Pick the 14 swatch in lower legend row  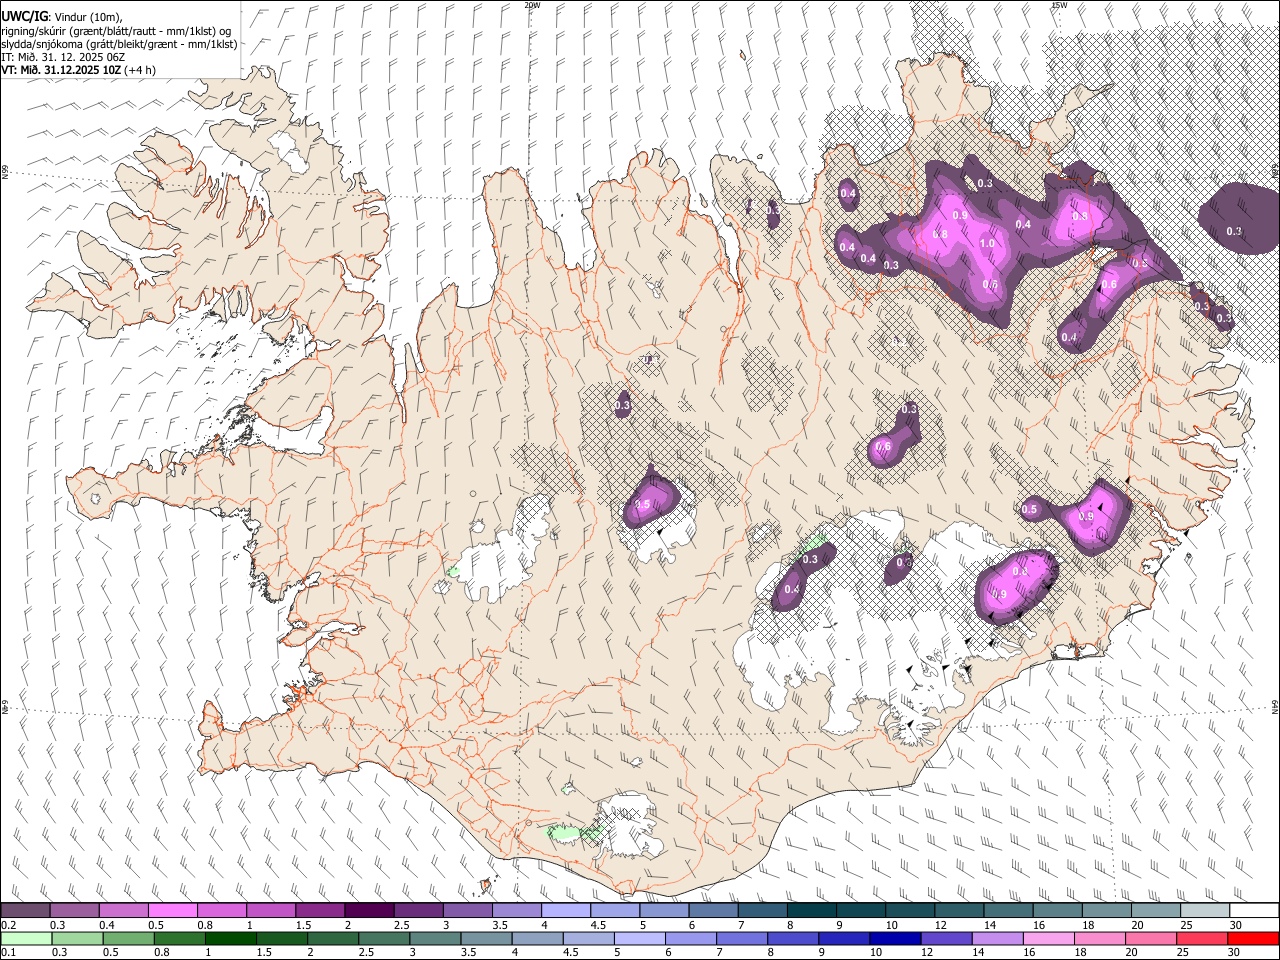click(x=996, y=938)
